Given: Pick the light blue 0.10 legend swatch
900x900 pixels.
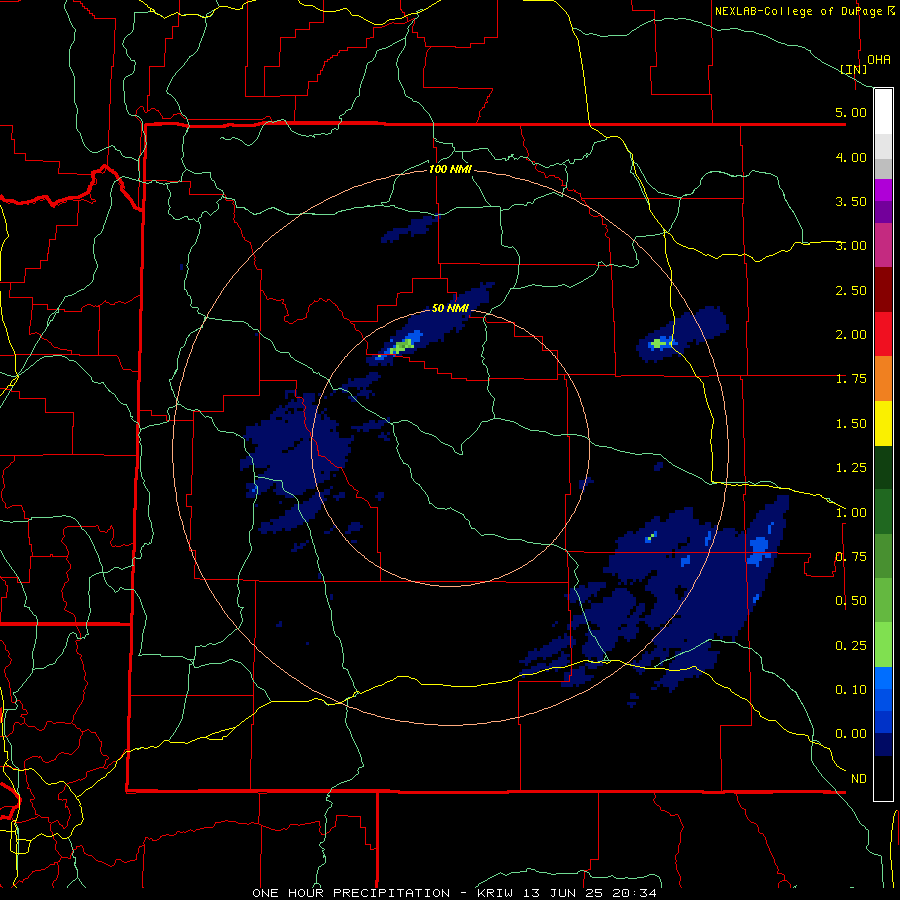Looking at the screenshot, I should point(883,678).
